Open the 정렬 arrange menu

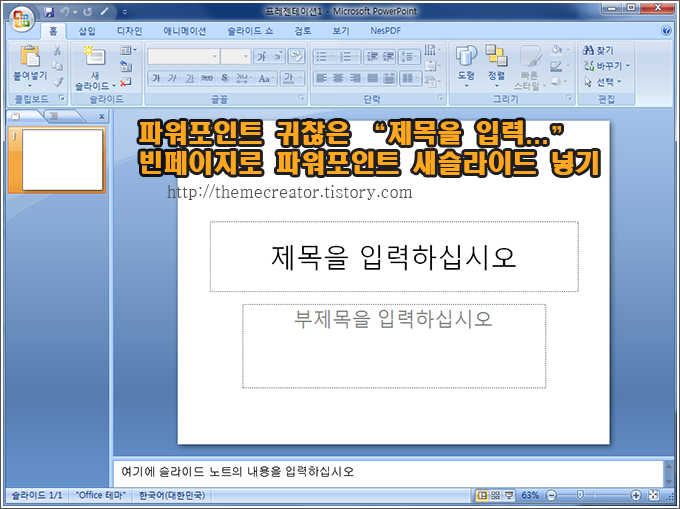496,66
